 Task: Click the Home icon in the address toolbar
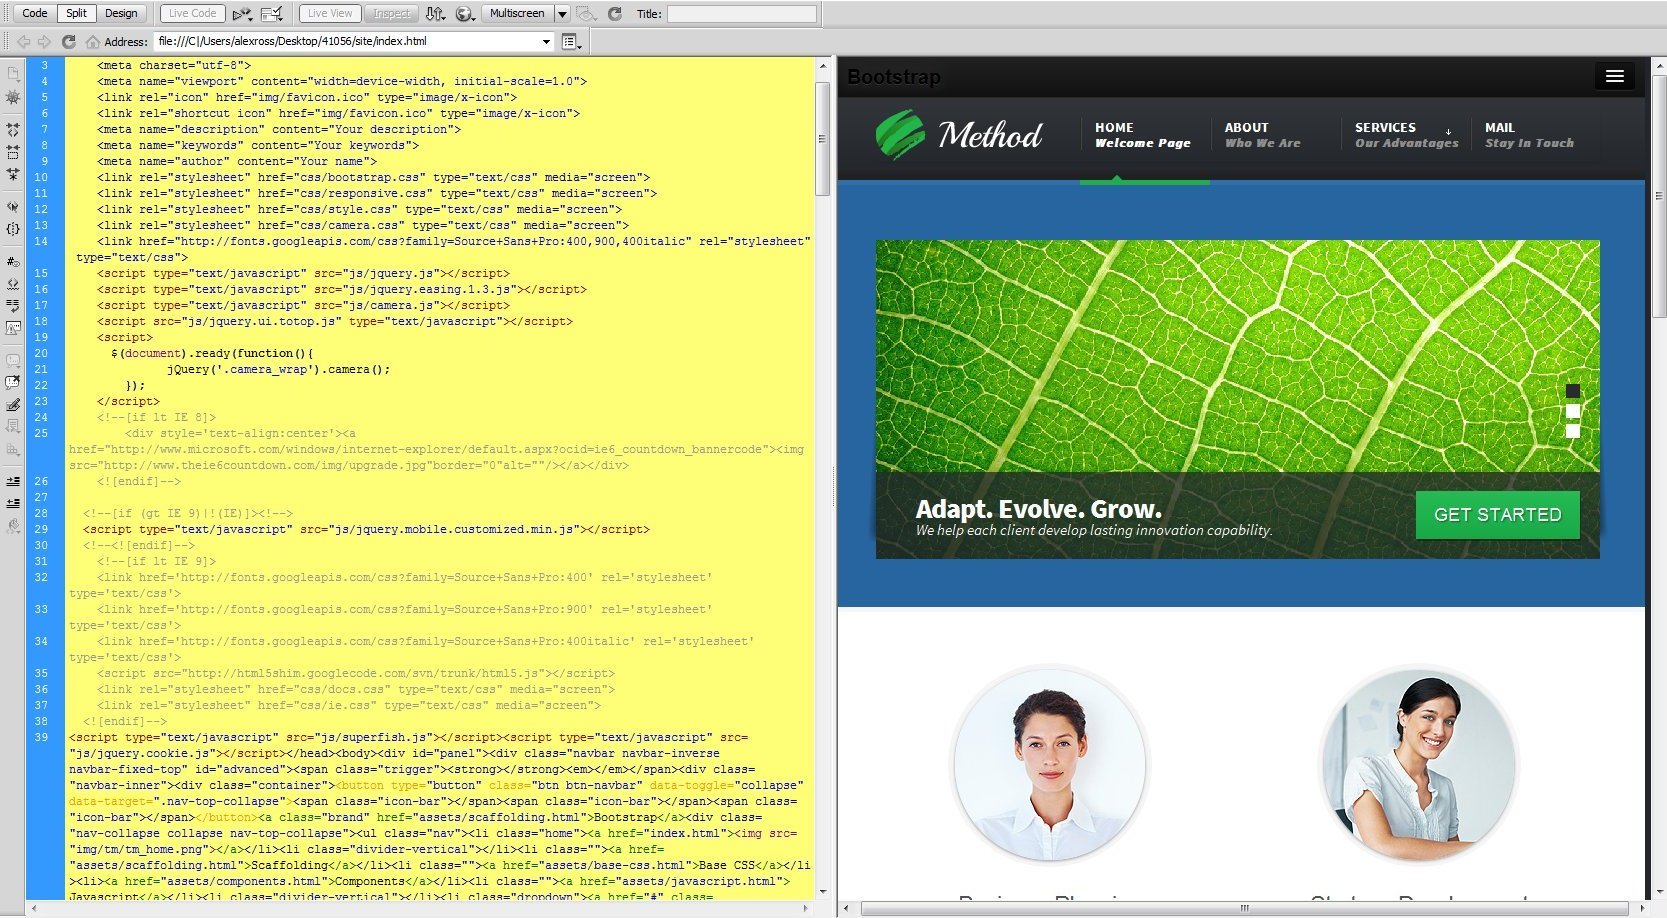click(x=92, y=41)
